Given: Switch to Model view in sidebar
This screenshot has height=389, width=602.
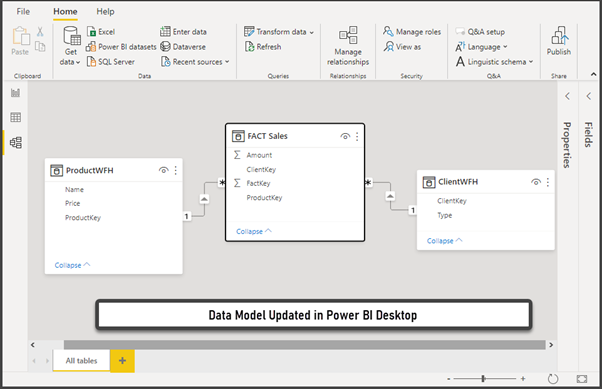Looking at the screenshot, I should (x=16, y=142).
